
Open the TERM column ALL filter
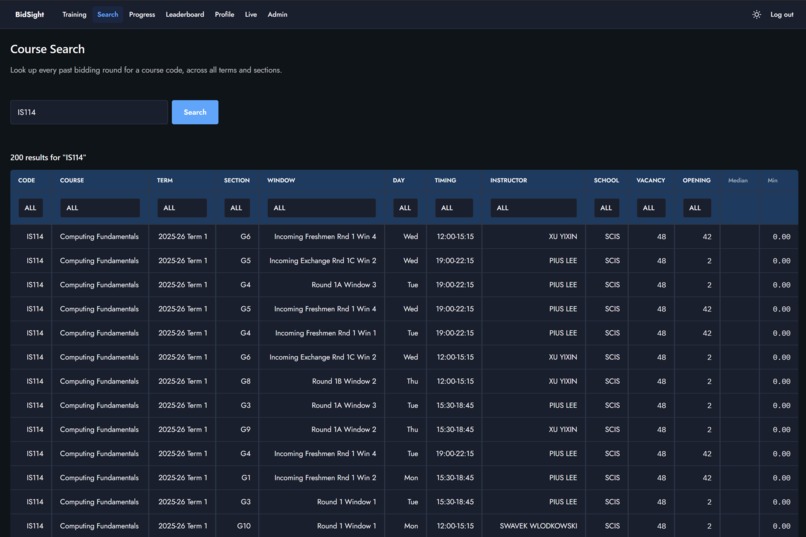(182, 208)
